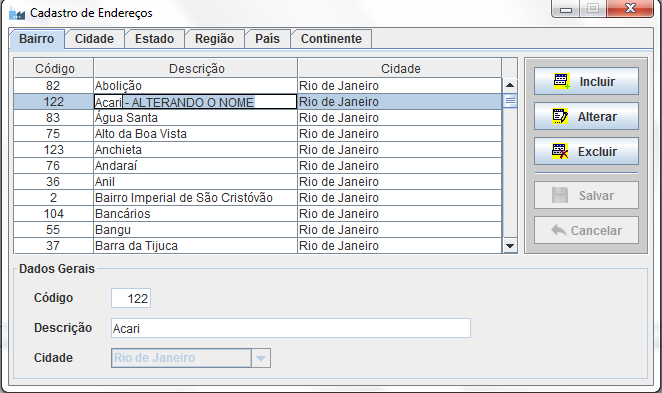Screen dimensions: 662x393
Task: Open the Estado tab
Action: click(154, 39)
